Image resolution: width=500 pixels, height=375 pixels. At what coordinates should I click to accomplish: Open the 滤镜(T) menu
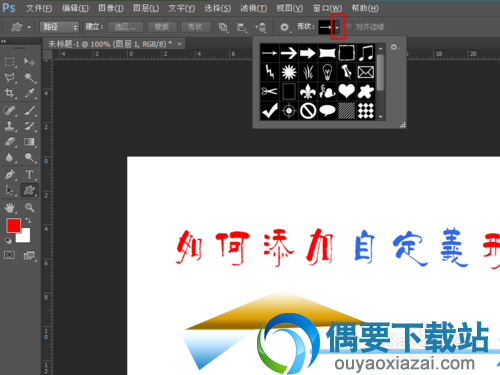(x=254, y=8)
